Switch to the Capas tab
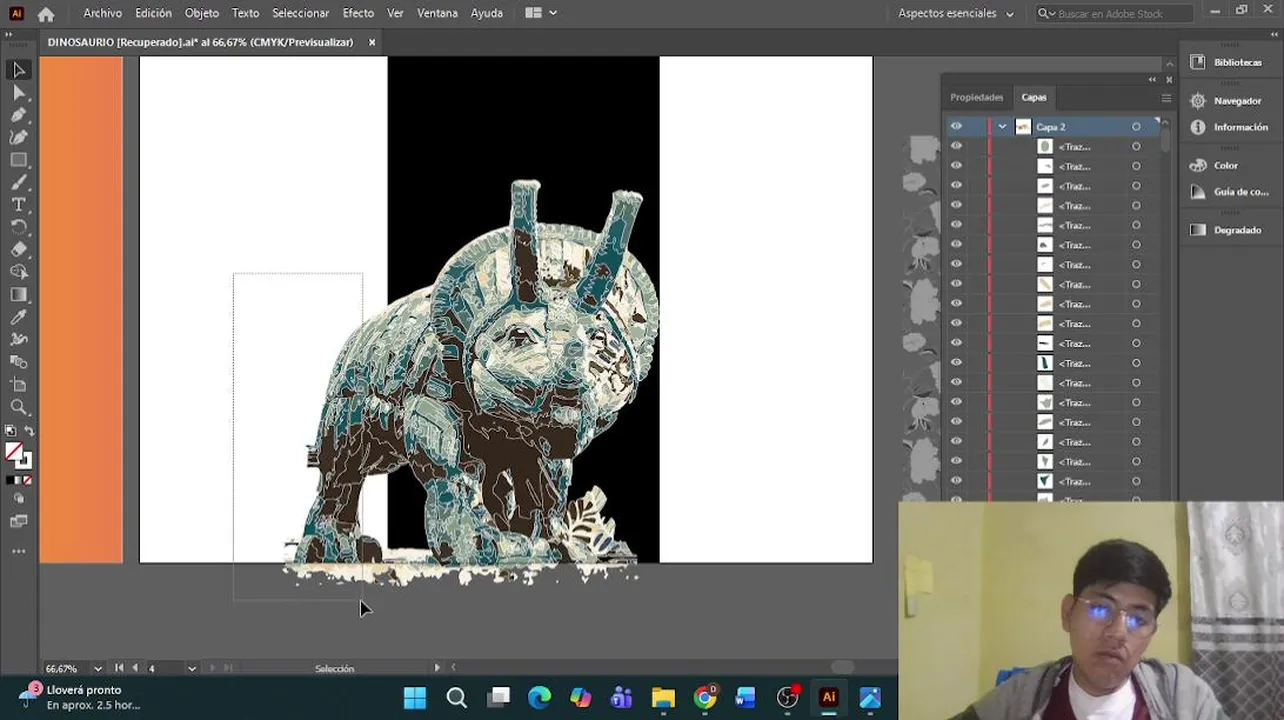1284x720 pixels. [1034, 98]
